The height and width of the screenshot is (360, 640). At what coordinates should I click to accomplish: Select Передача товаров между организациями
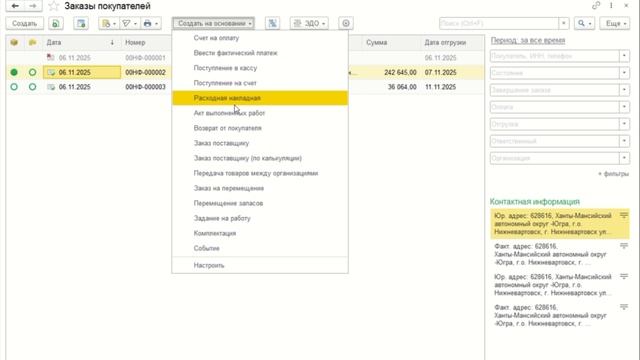pyautogui.click(x=260, y=173)
